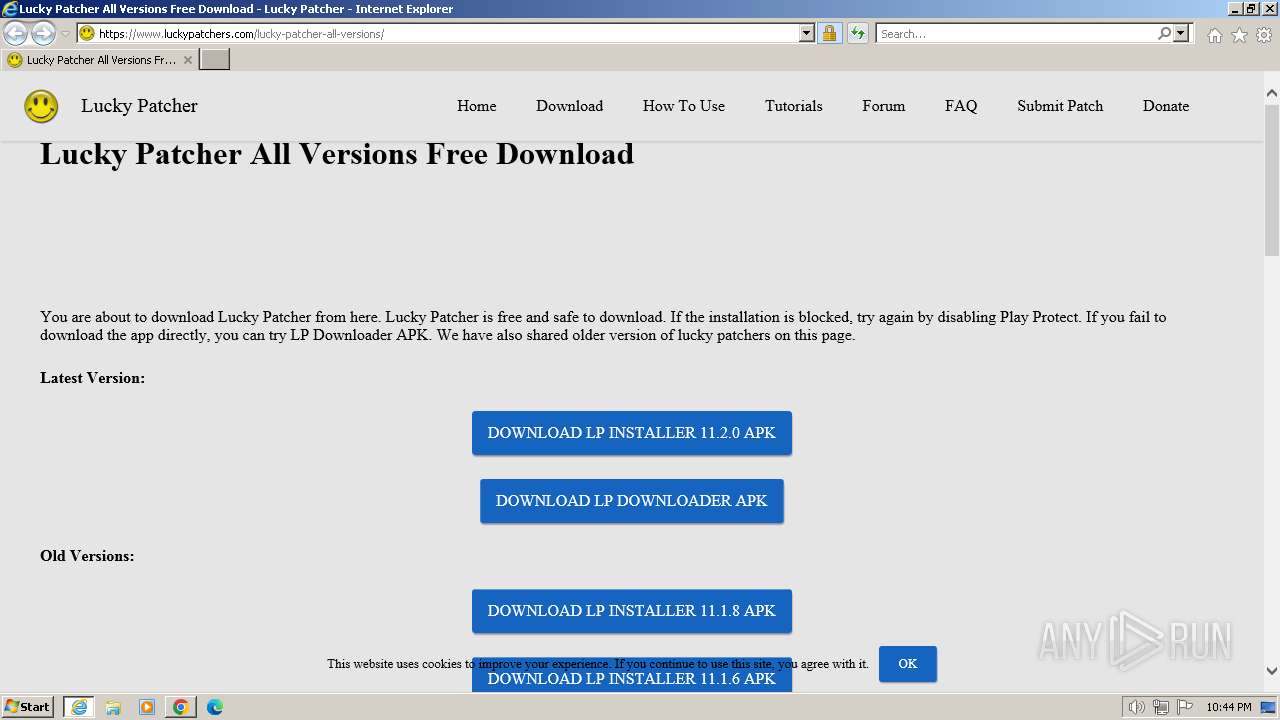Open the Tools gear icon
The width and height of the screenshot is (1280, 720).
click(1264, 35)
